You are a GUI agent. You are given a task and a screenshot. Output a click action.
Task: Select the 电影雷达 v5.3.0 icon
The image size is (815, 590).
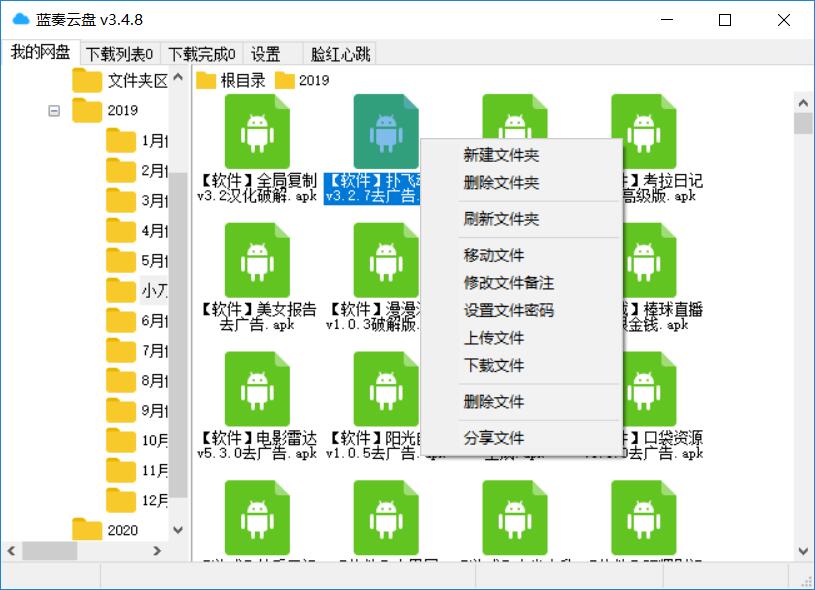(257, 390)
